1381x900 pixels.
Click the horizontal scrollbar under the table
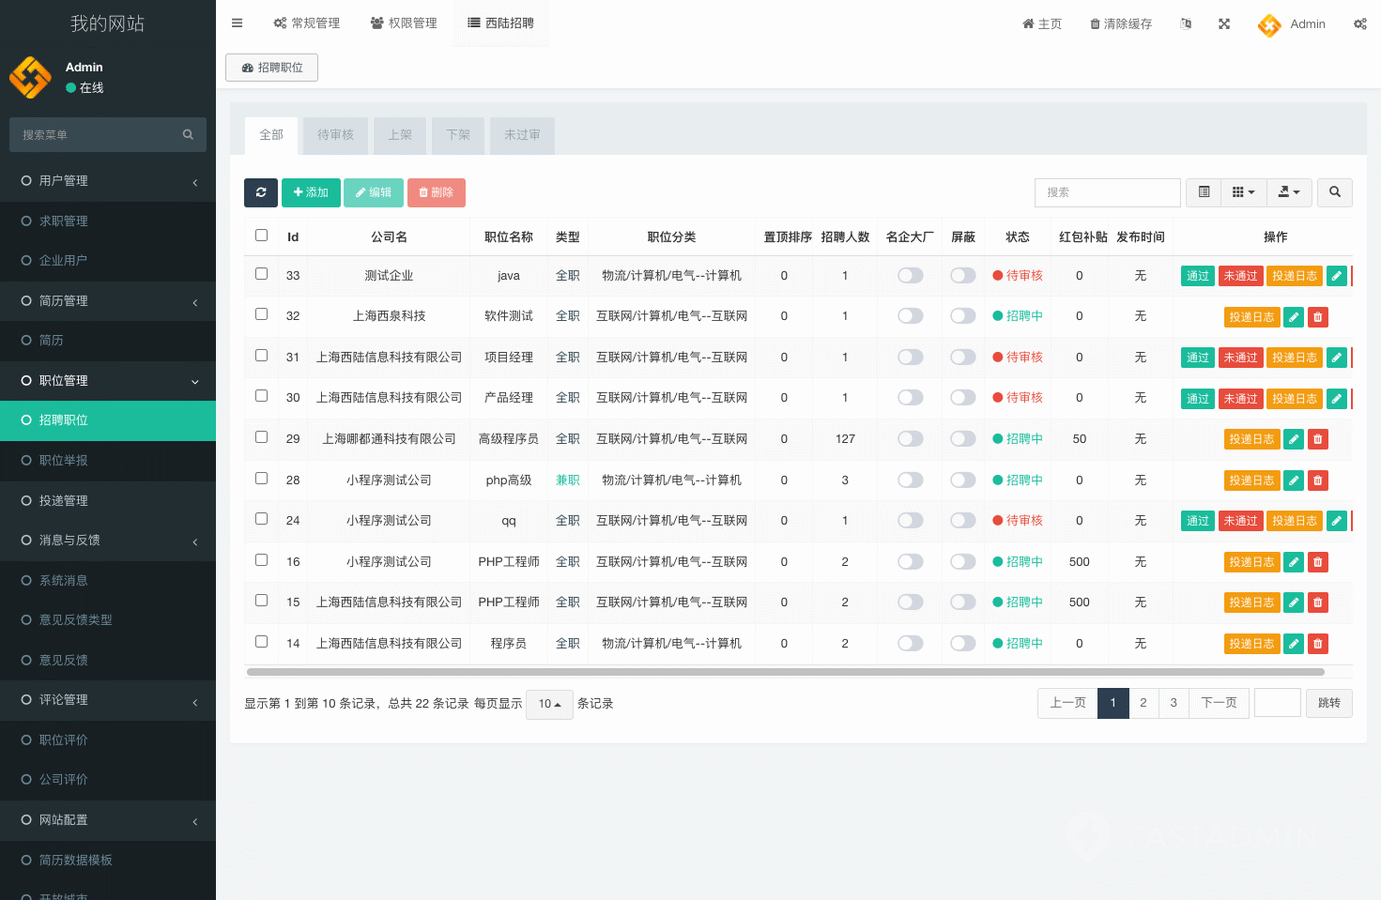(785, 672)
